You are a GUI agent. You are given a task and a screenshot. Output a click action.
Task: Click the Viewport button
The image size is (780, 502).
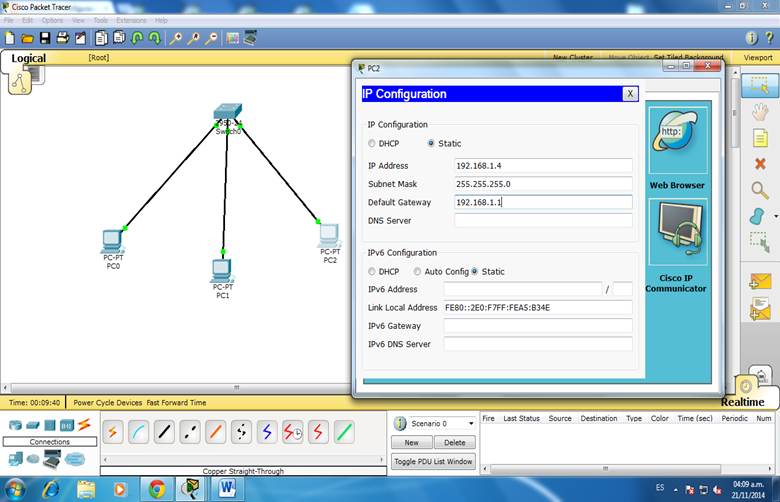(758, 58)
